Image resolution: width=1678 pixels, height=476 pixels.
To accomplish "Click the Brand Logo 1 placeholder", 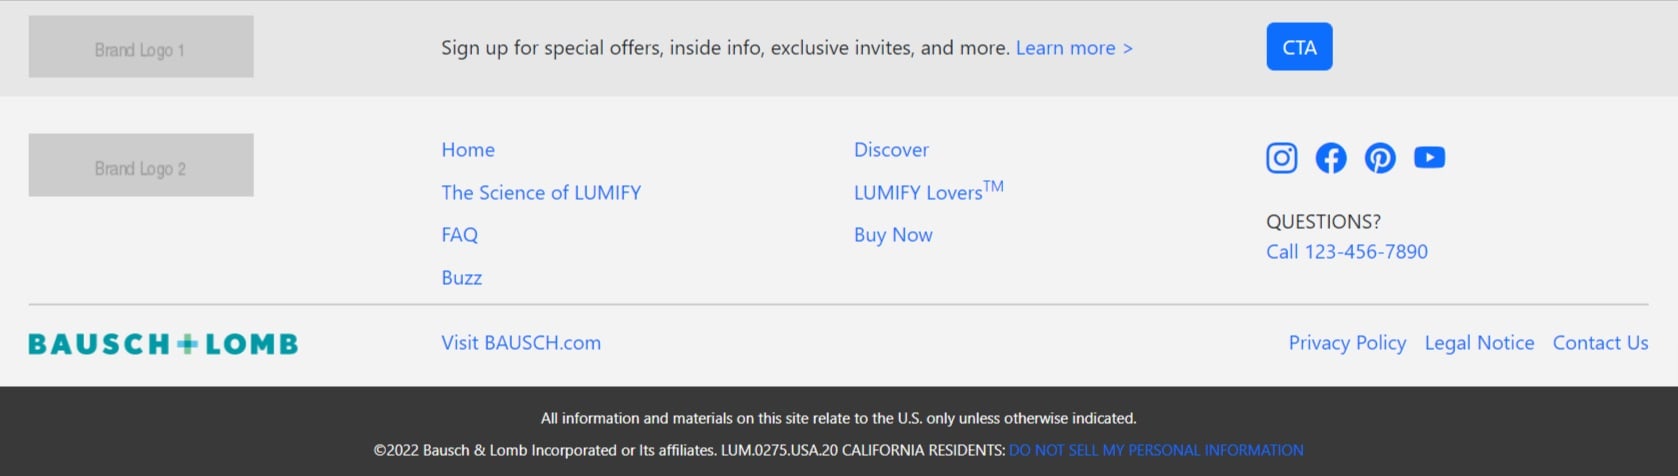I will click(141, 47).
